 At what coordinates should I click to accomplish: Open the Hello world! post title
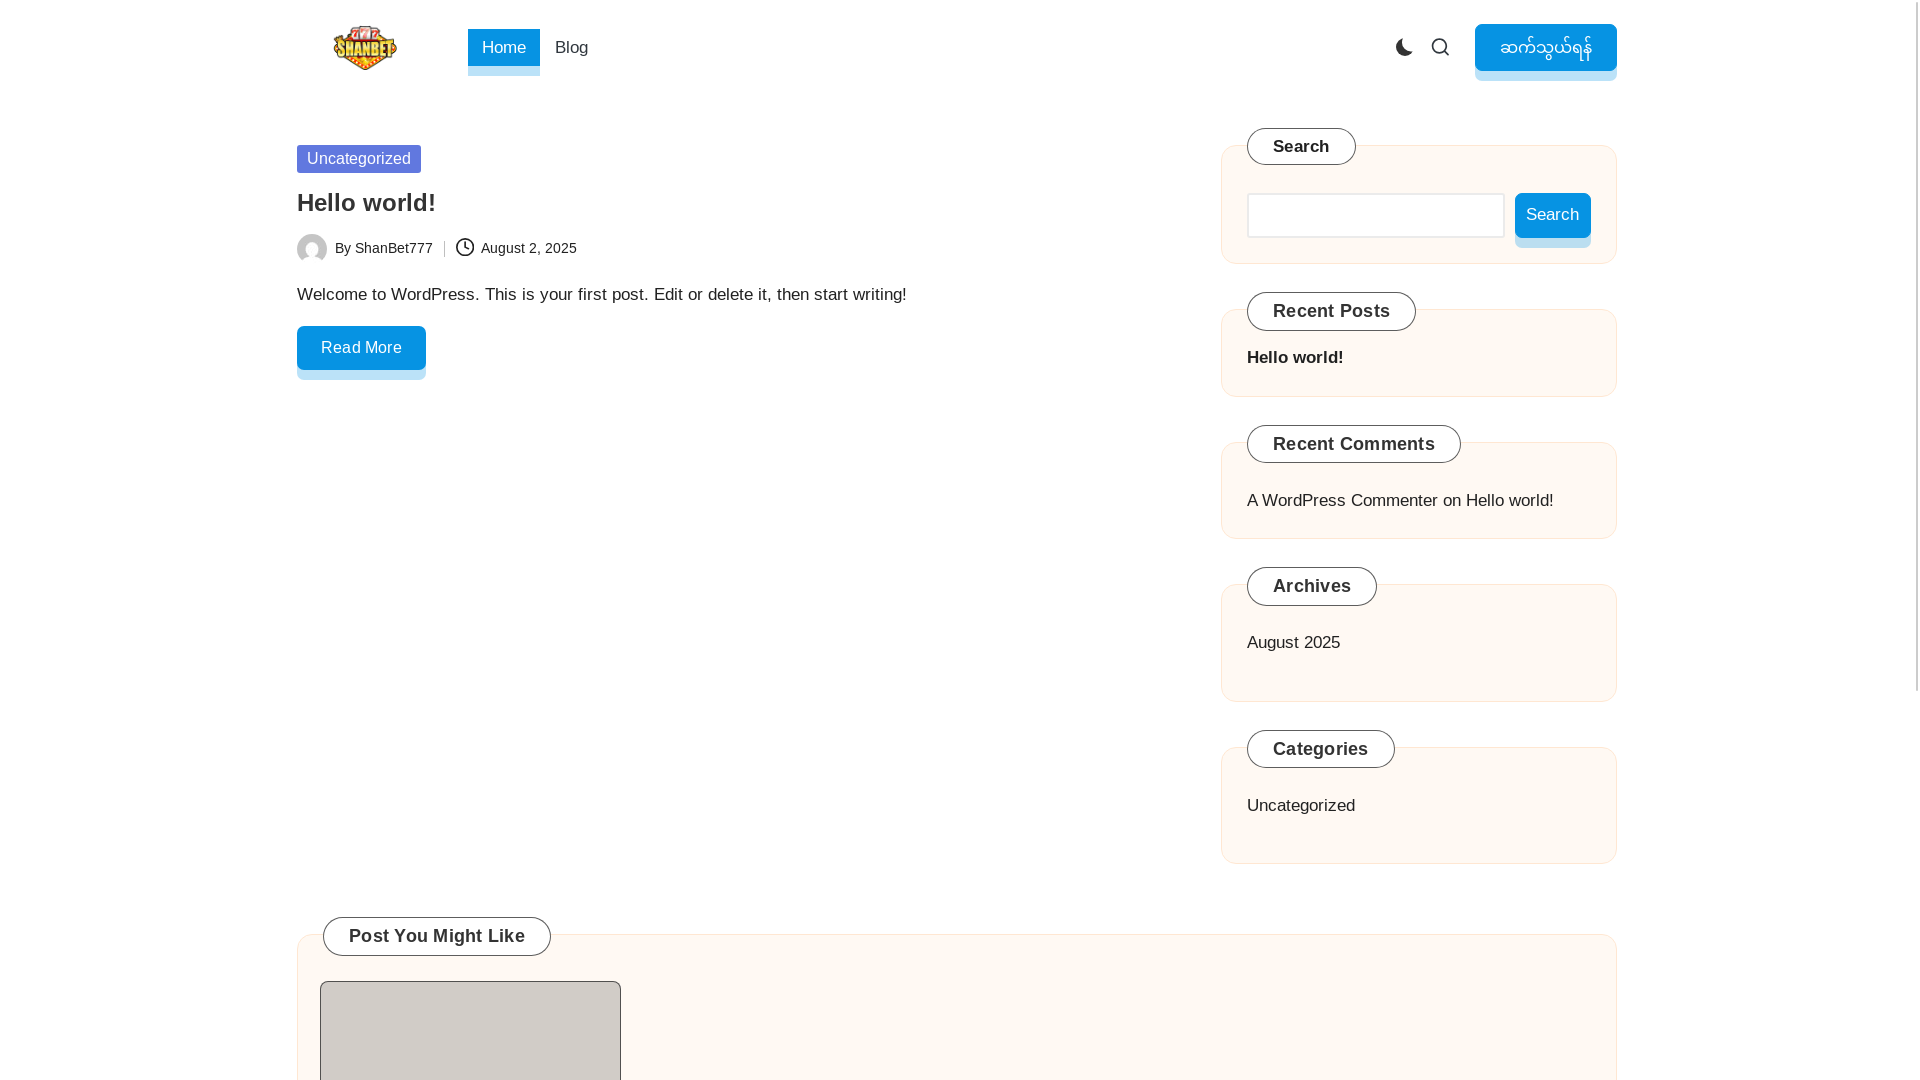pos(366,203)
